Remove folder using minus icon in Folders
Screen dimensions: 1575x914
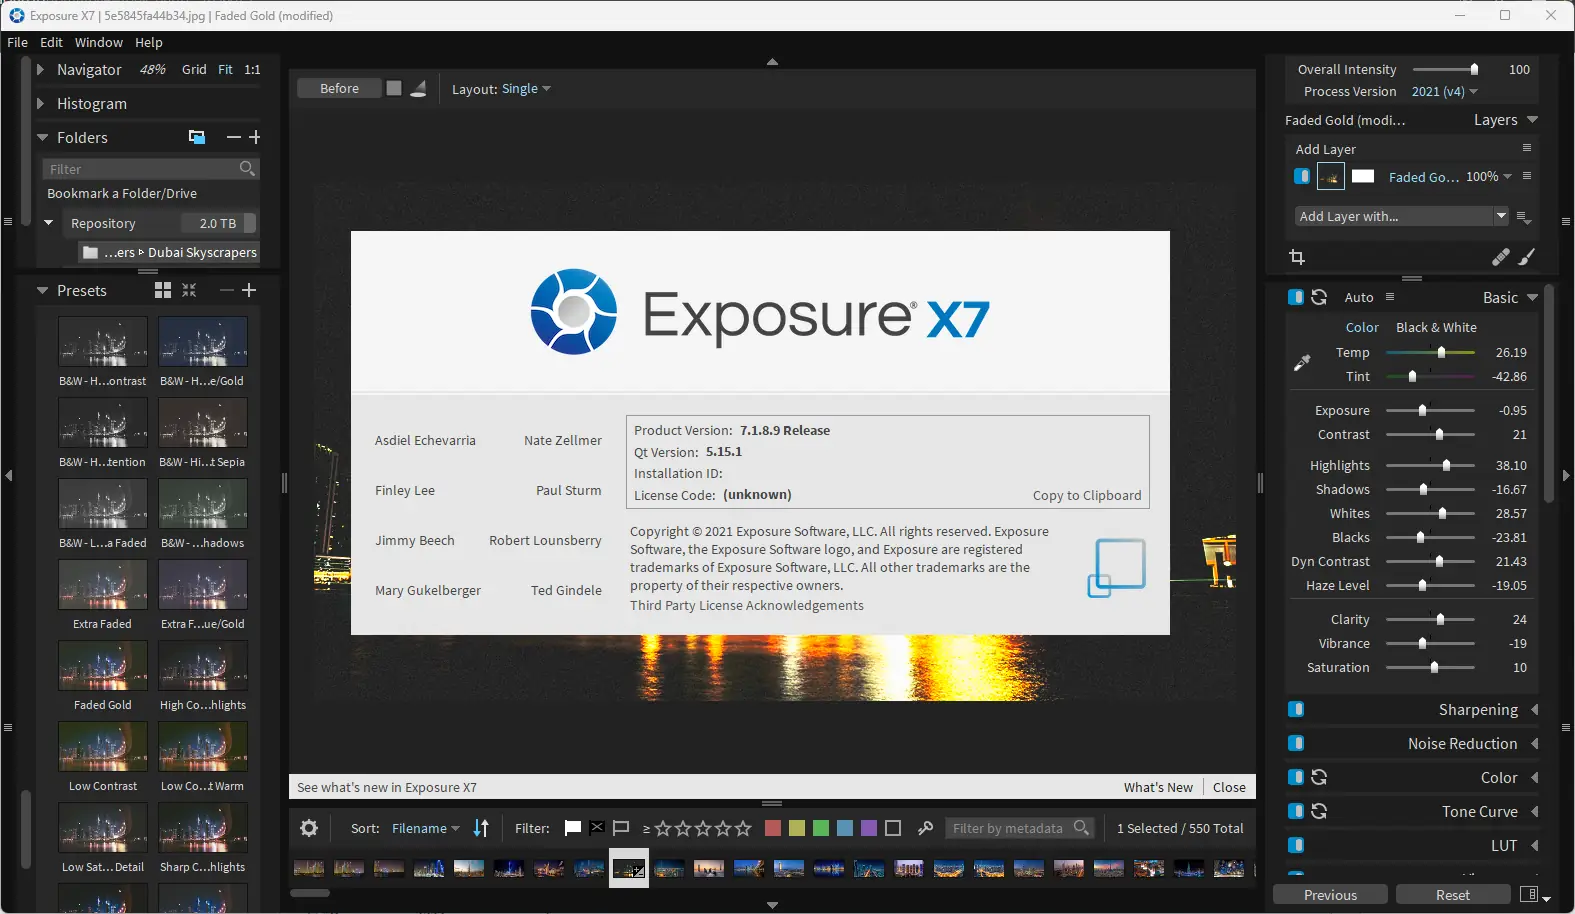coord(233,137)
